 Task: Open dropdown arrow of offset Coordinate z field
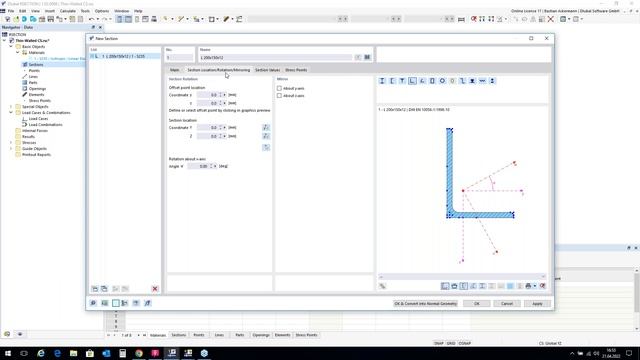point(224,103)
